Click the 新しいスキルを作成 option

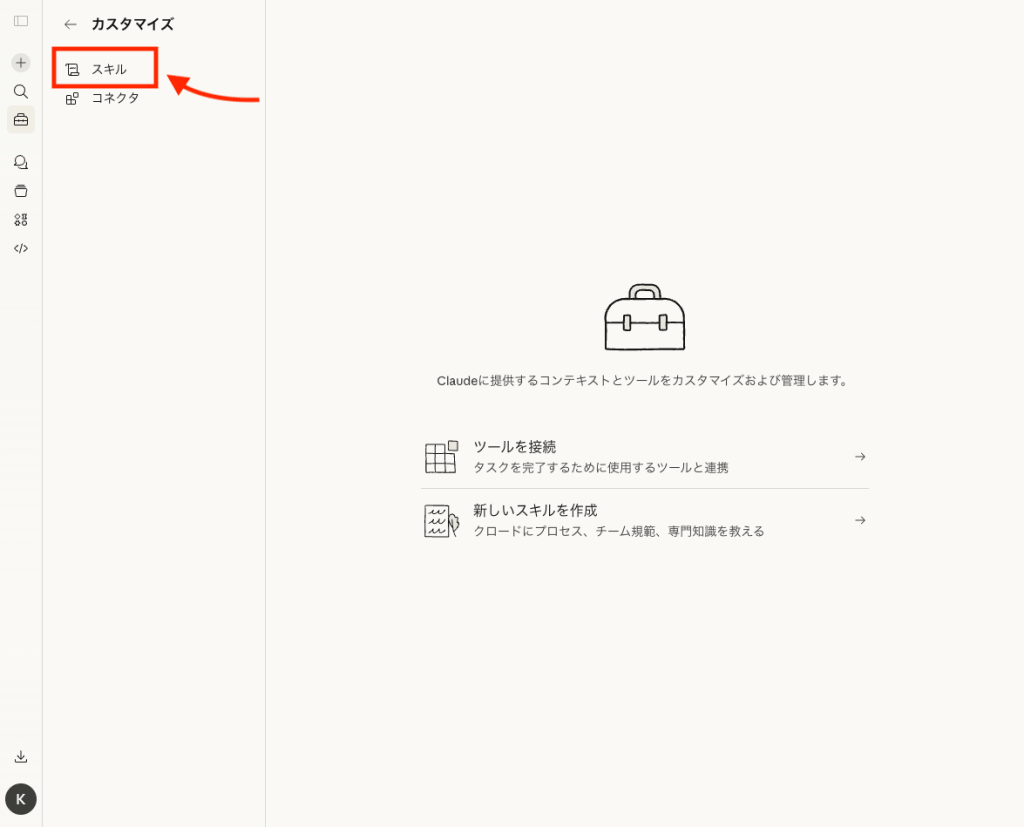[x=535, y=510]
